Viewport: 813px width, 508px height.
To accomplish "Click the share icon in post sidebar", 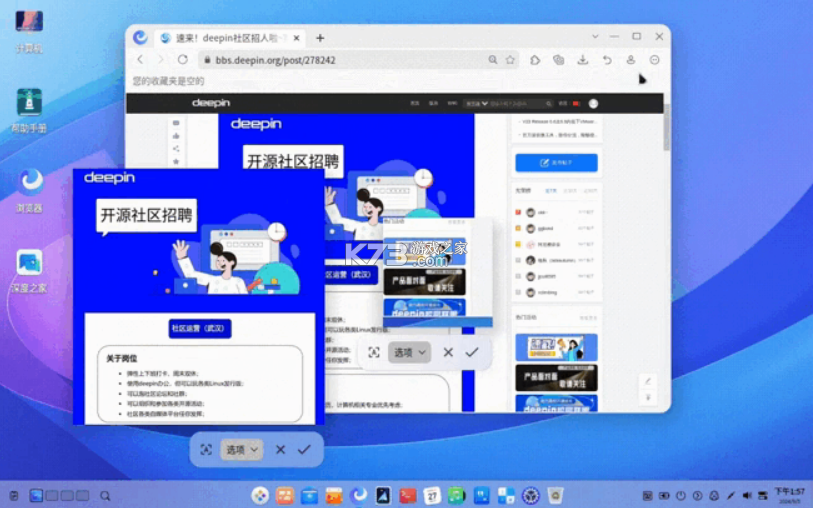I will [x=176, y=149].
